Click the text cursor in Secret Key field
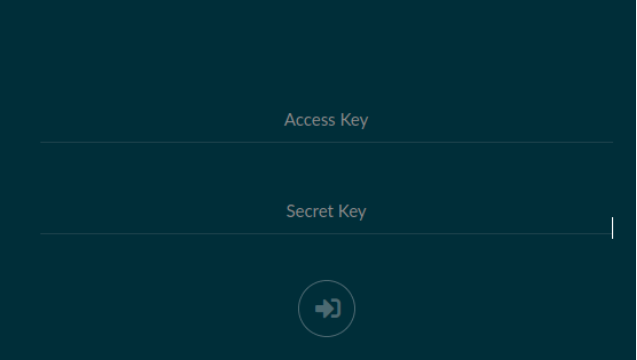Screen dimensions: 637x360 612,228
